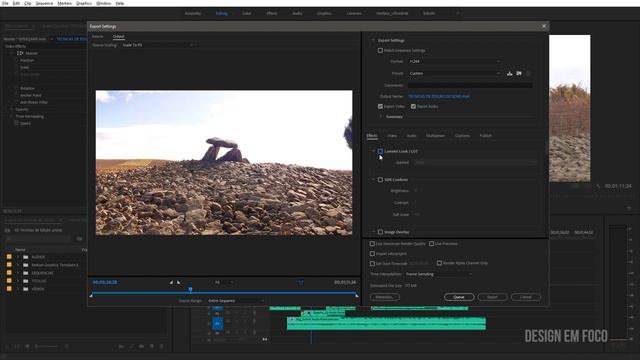Image resolution: width=640 pixels, height=360 pixels.
Task: Click the export preview video frame
Action: tap(224, 162)
